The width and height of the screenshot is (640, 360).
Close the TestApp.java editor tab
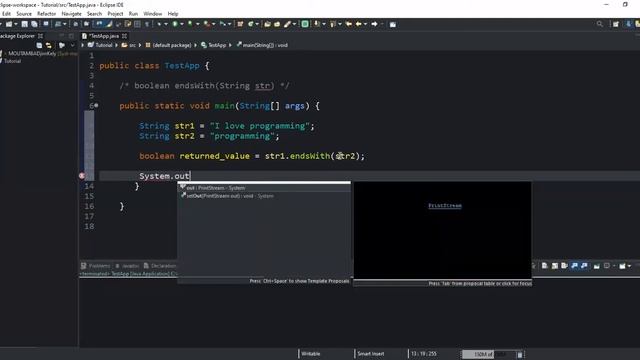pyautogui.click(x=124, y=36)
